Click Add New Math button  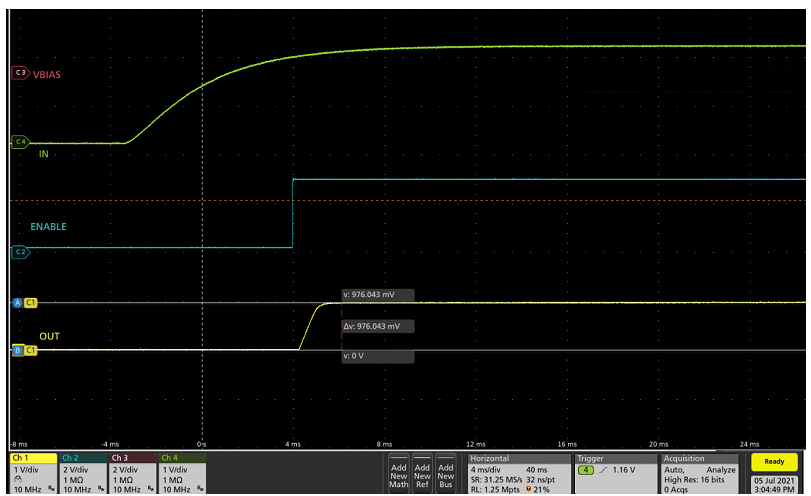(398, 473)
